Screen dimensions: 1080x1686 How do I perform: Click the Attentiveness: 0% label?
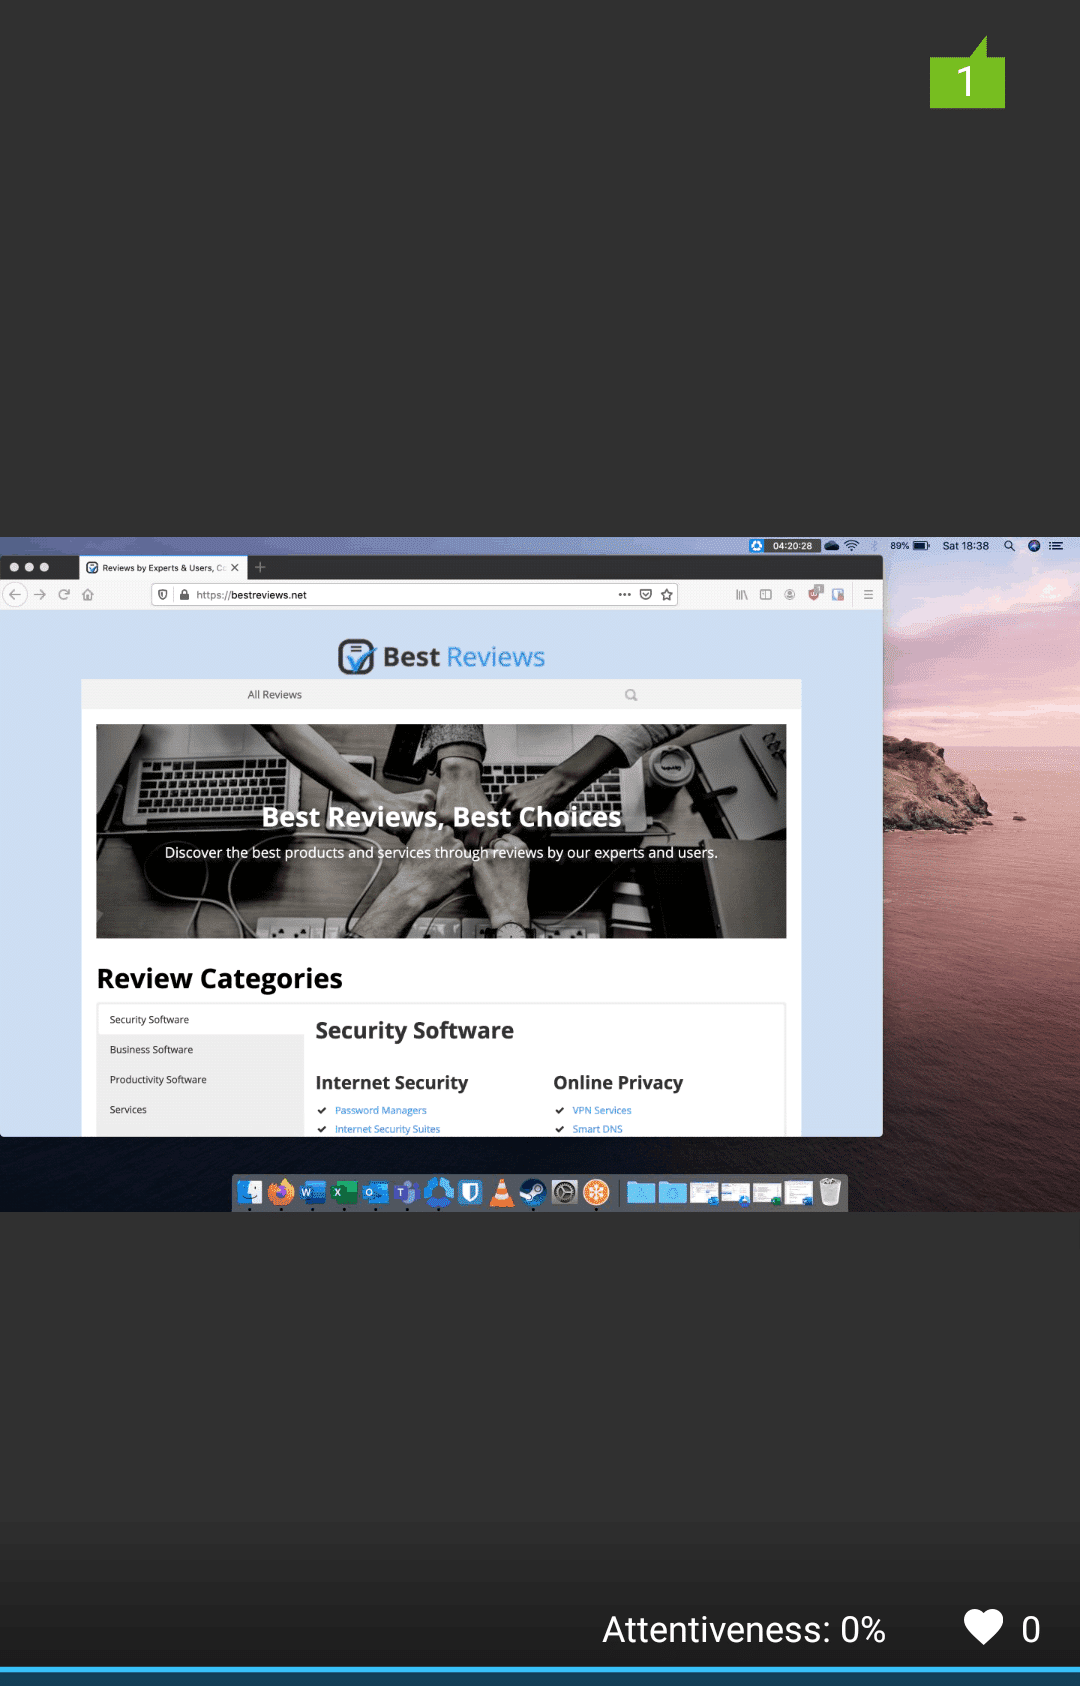pyautogui.click(x=744, y=1629)
